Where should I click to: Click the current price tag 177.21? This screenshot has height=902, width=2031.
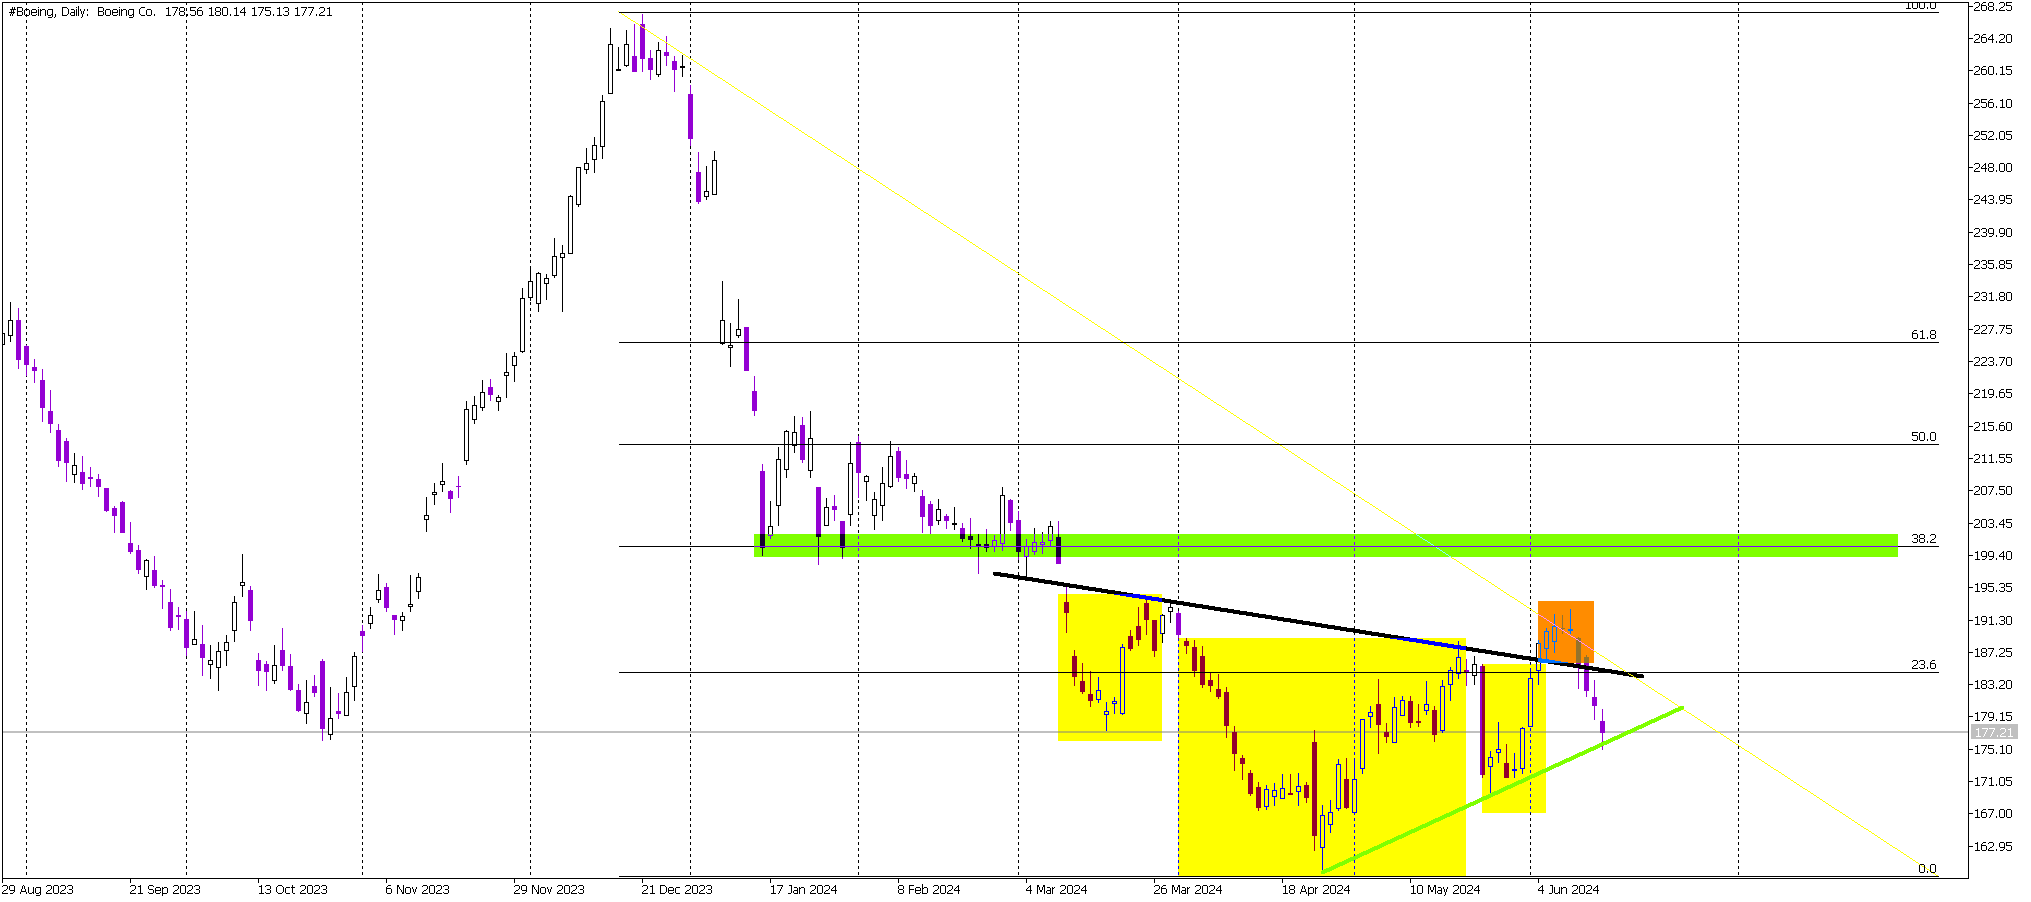pyautogui.click(x=1993, y=733)
